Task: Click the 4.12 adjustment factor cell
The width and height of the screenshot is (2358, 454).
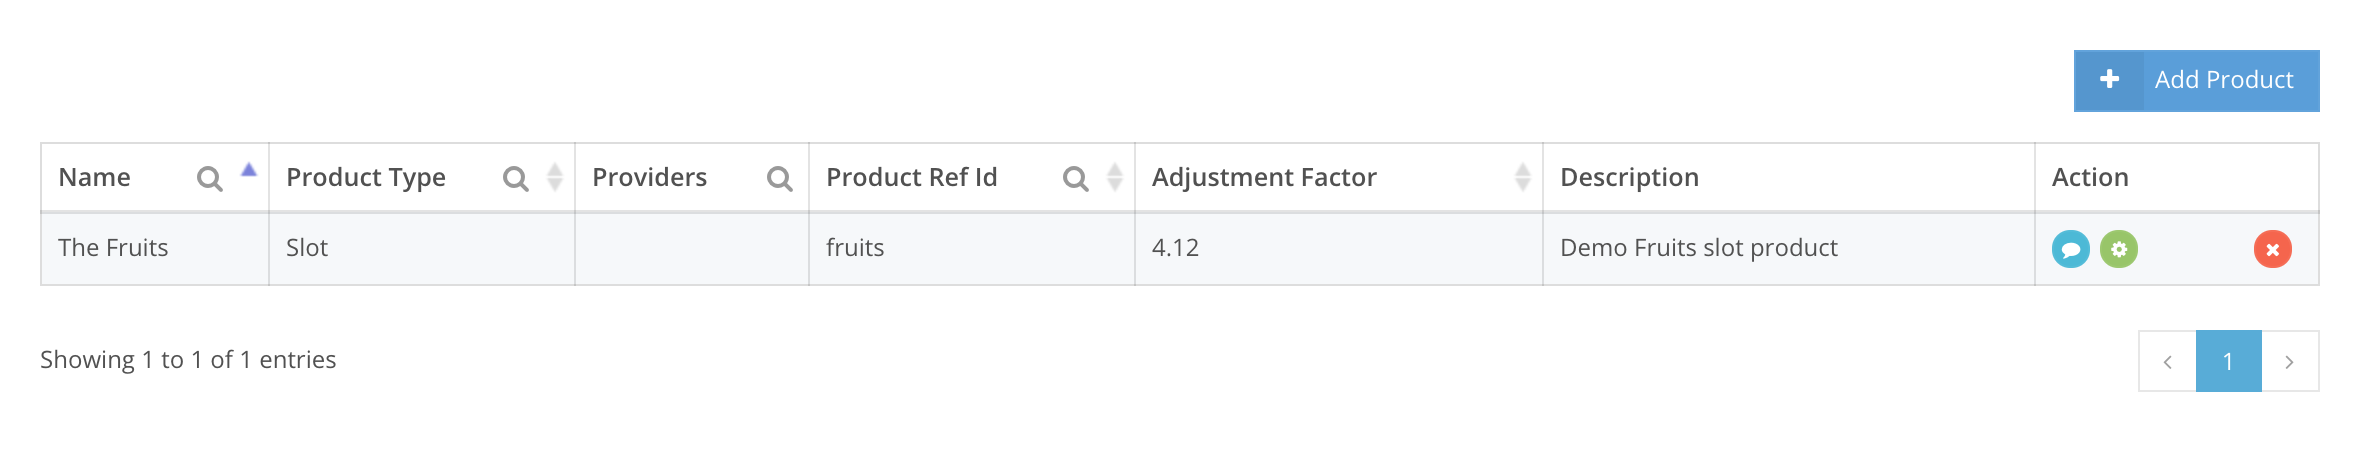Action: click(x=1175, y=248)
